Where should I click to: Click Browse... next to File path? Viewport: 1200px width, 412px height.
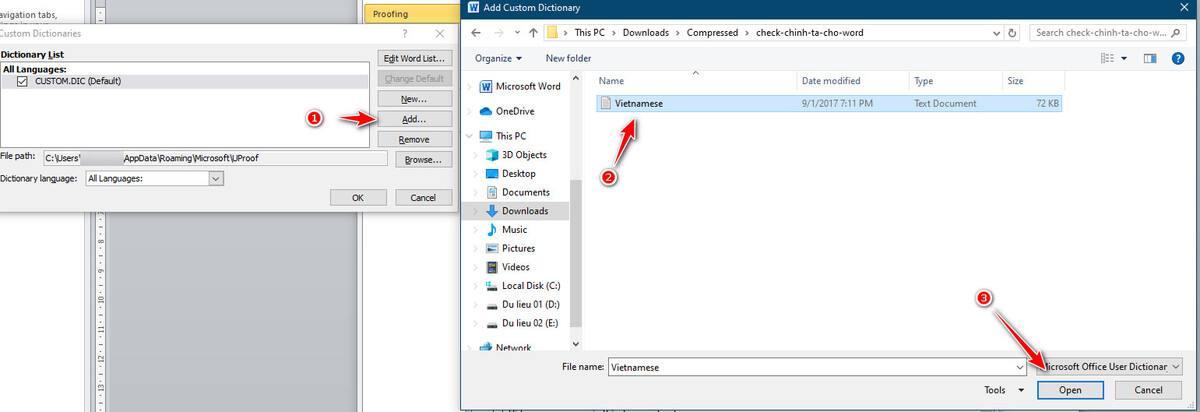[x=424, y=159]
